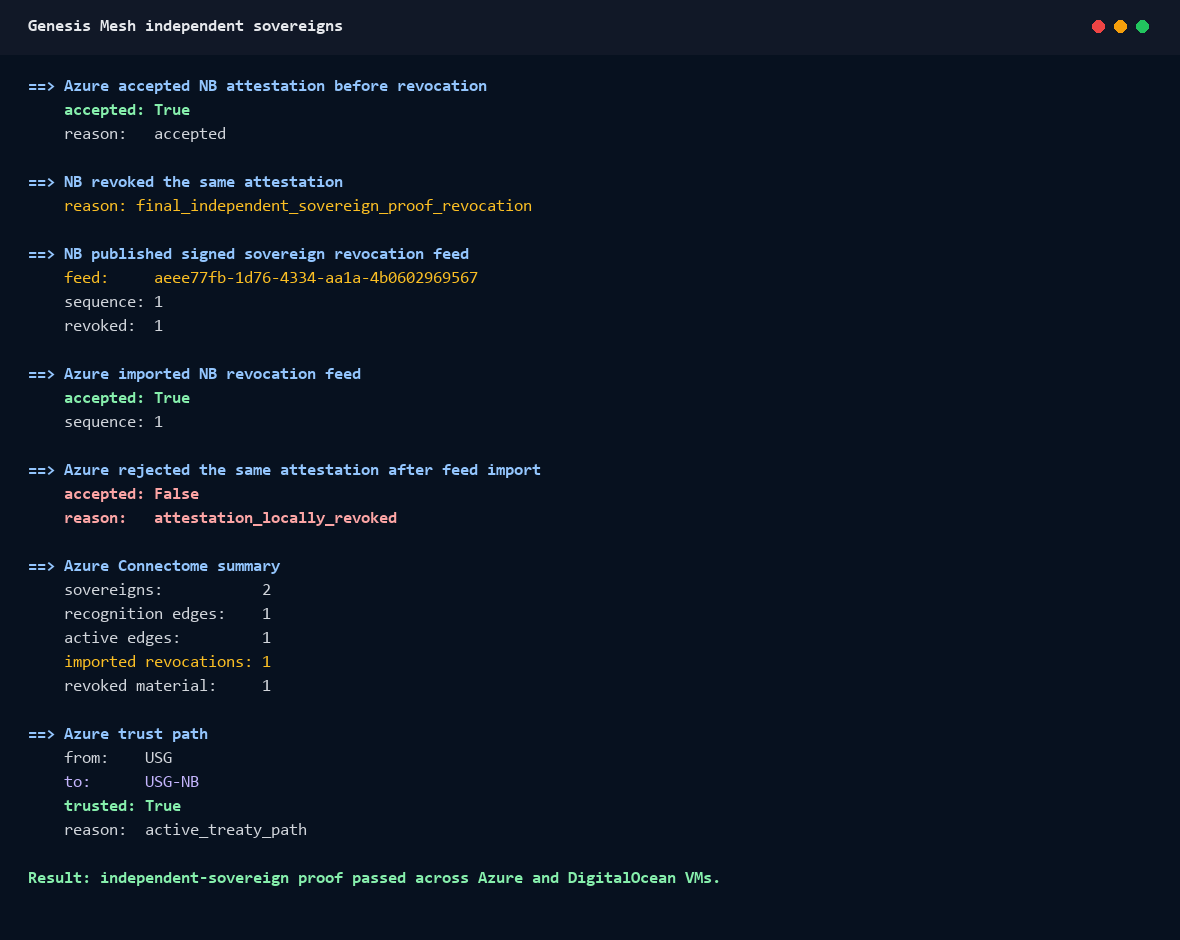Click the line 'reason: accepted'
Viewport: 1180px width, 940px height.
tap(145, 134)
